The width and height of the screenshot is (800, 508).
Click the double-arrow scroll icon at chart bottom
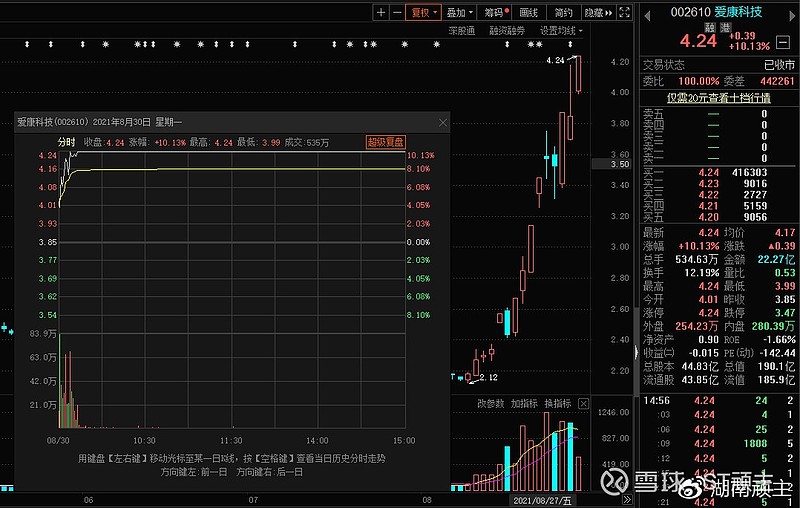(627, 500)
